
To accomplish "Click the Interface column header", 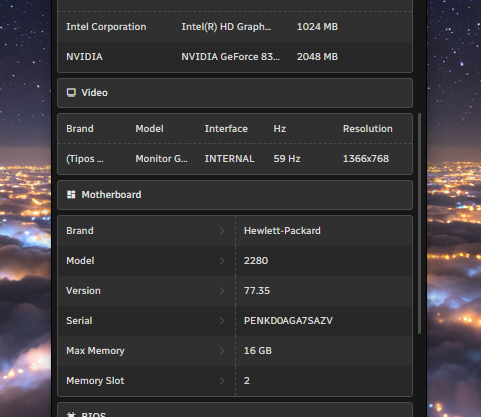I will [x=226, y=129].
